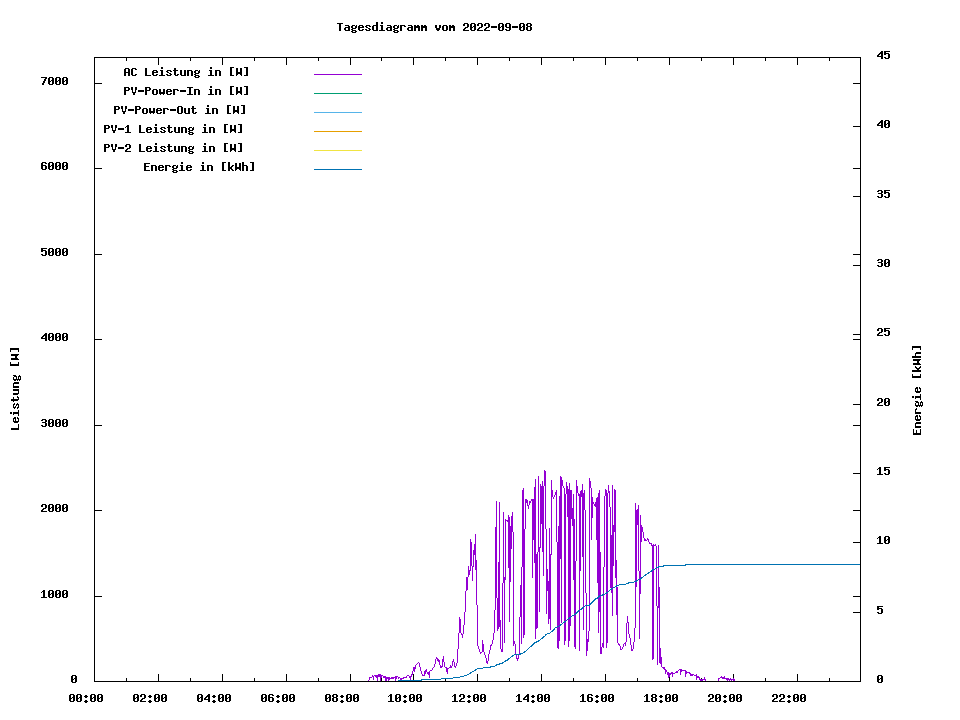Click the 20 tick label on the Energie axis

[x=884, y=403]
